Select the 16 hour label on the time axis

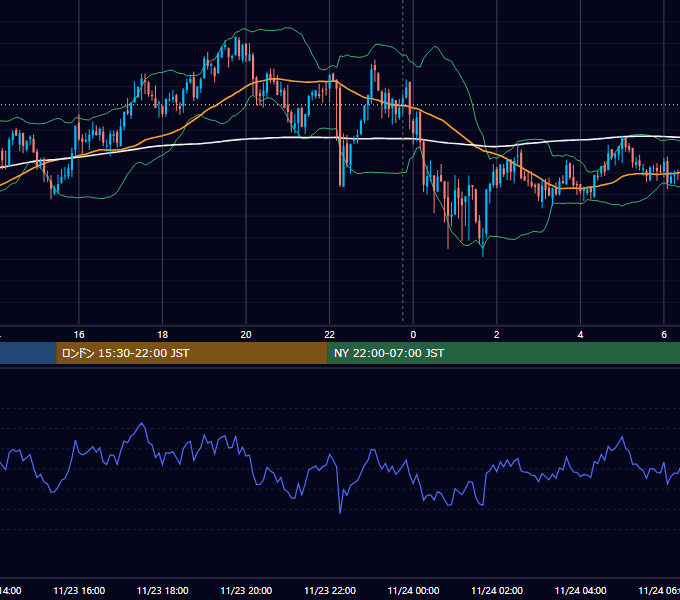coord(79,335)
